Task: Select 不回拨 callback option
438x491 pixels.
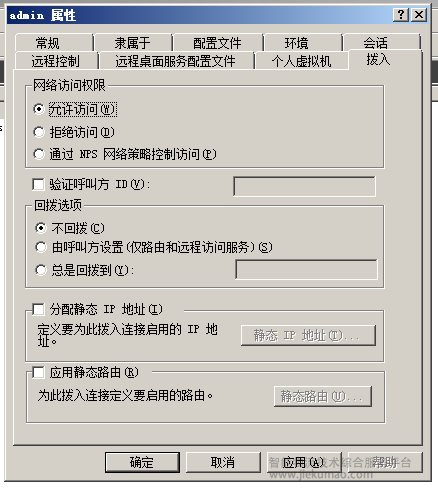Action: click(x=41, y=228)
